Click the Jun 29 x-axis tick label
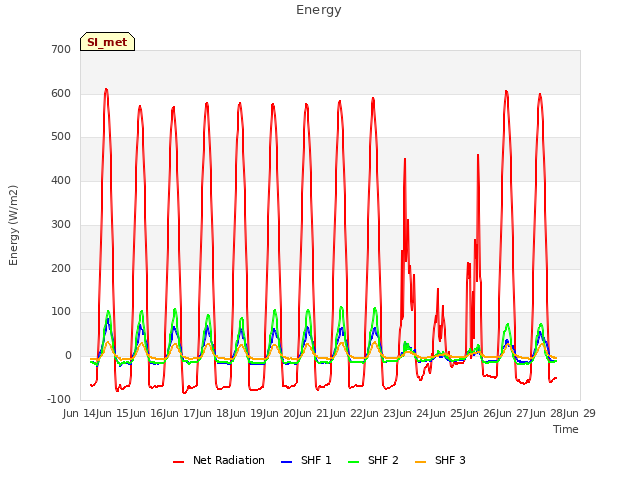 580,413
